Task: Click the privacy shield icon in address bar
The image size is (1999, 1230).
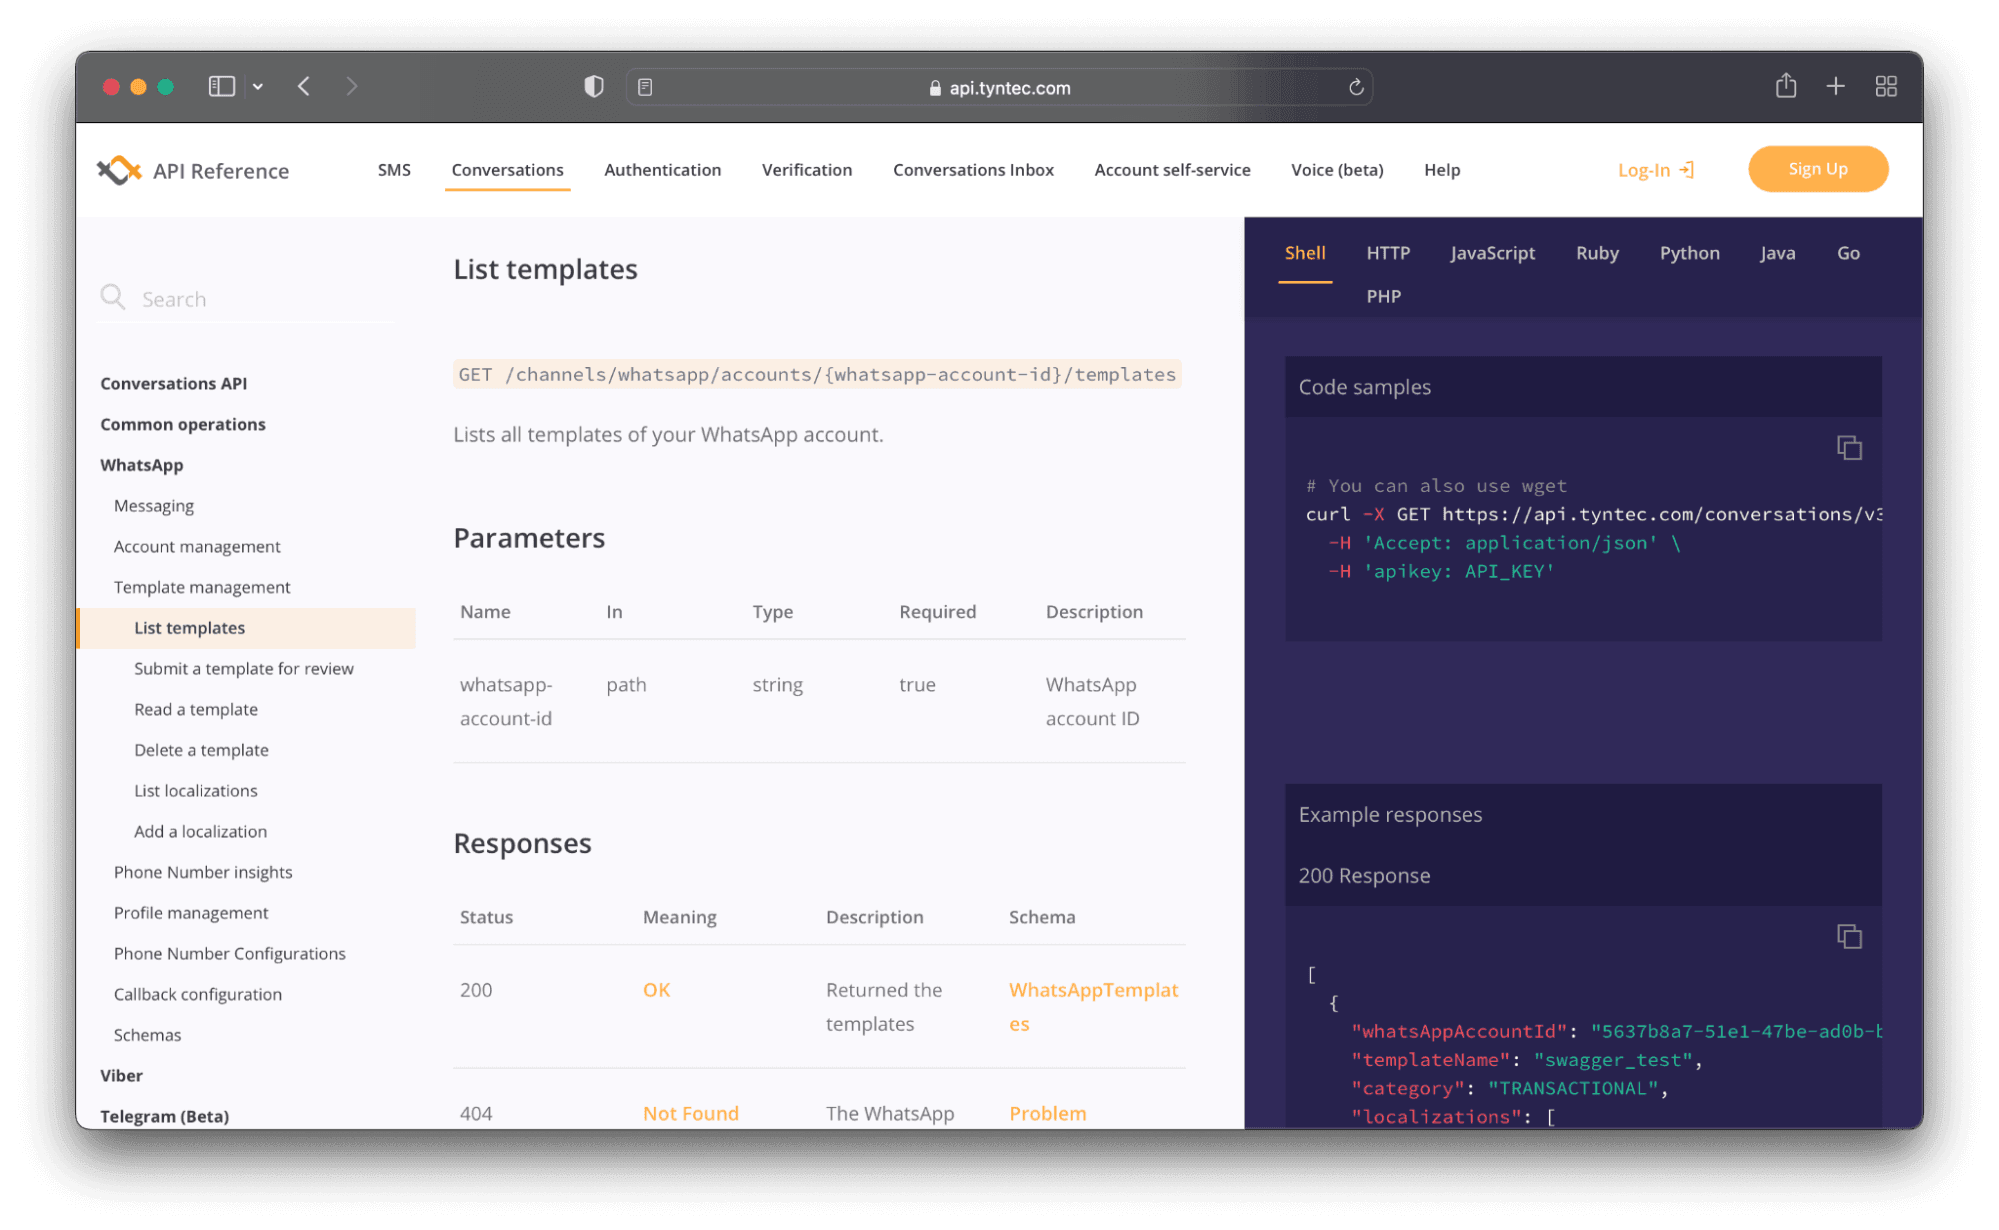Action: [x=593, y=86]
